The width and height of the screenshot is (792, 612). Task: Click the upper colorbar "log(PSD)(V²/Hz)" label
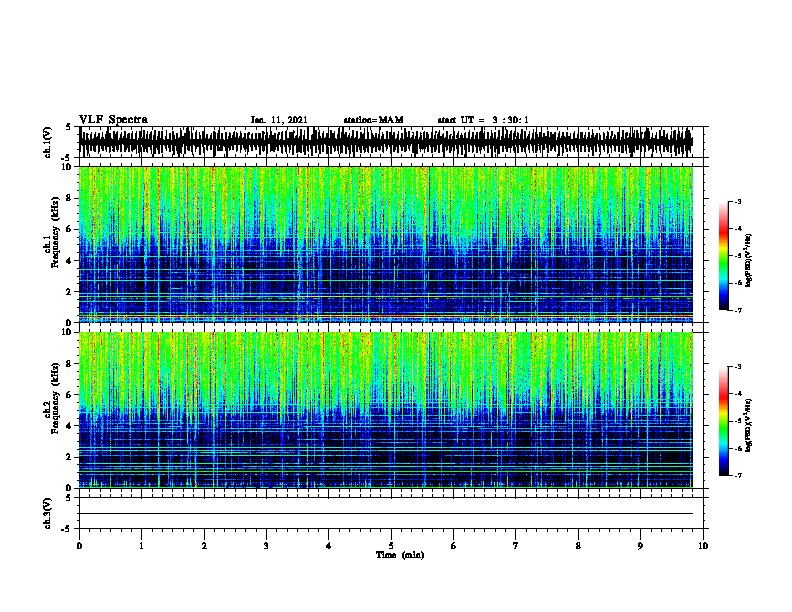pos(749,260)
